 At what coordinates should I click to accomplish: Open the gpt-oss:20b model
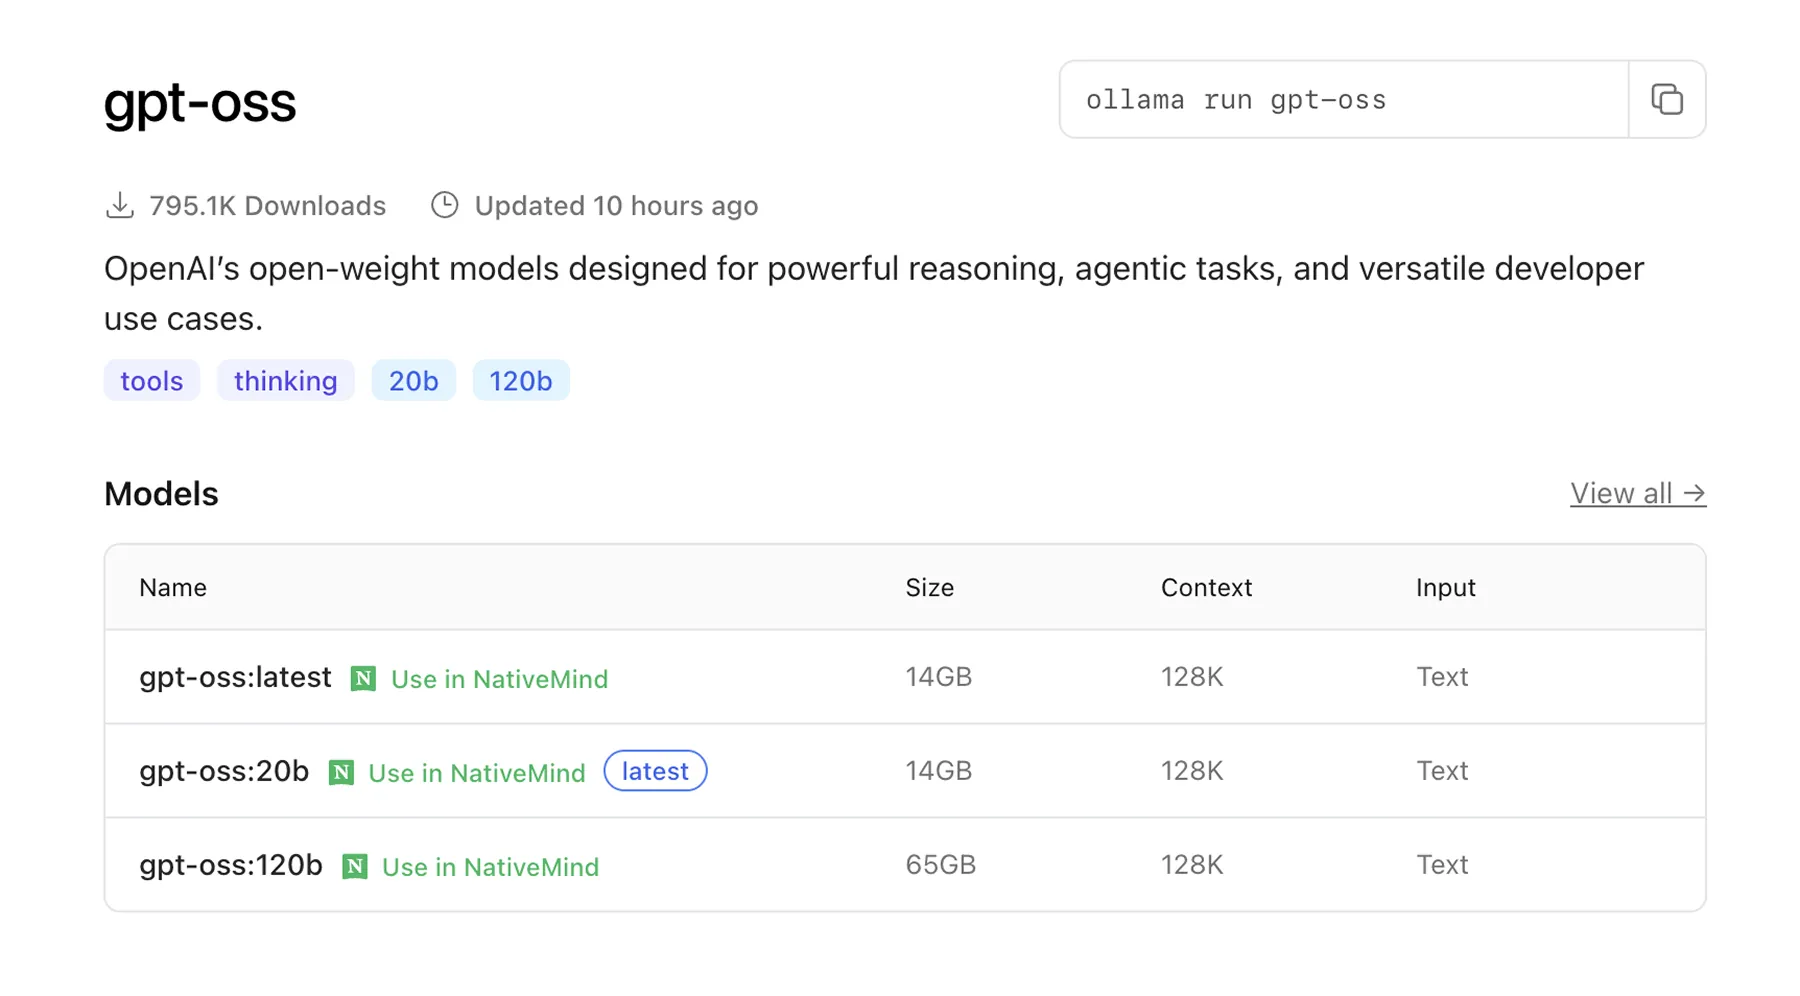point(224,771)
